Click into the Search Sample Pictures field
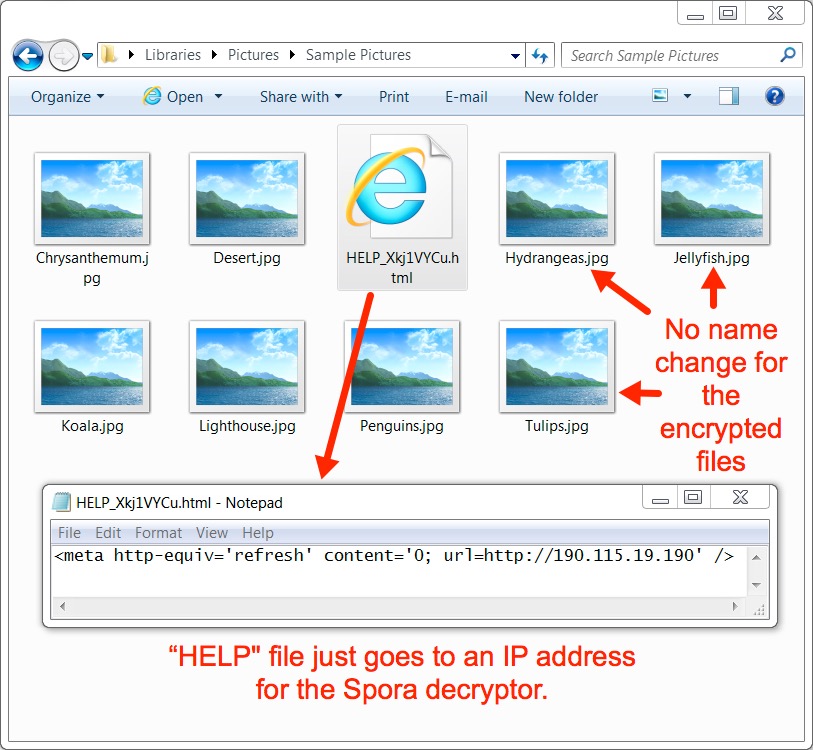The image size is (813, 750). click(669, 55)
